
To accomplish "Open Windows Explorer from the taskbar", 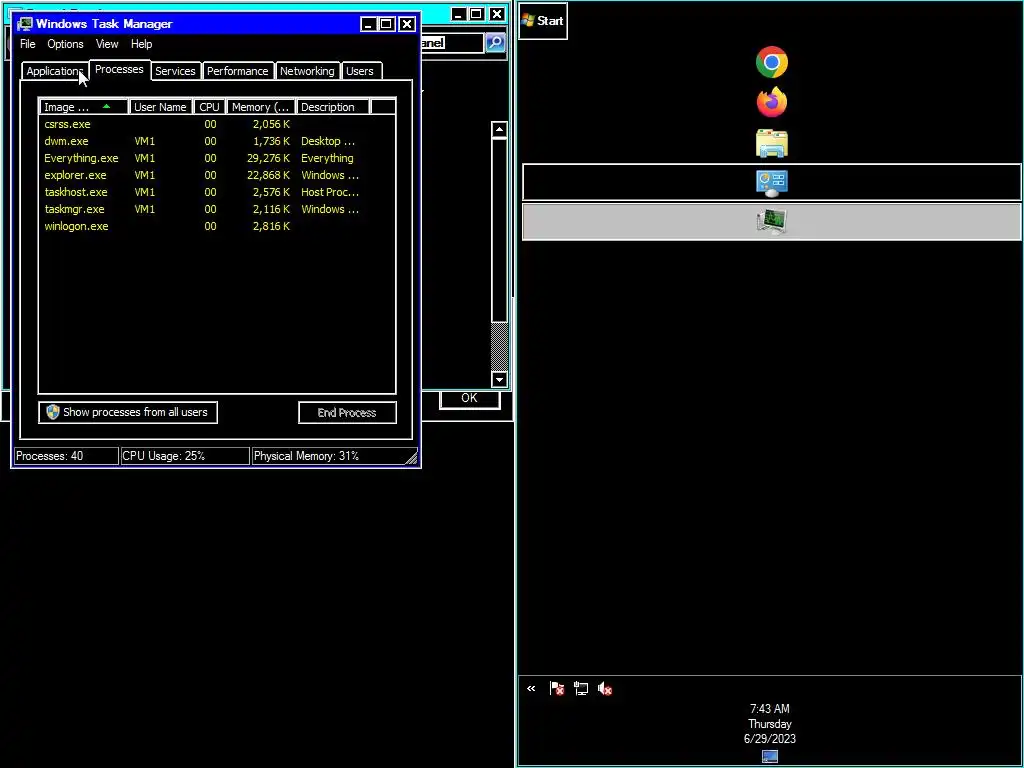I will pos(771,143).
